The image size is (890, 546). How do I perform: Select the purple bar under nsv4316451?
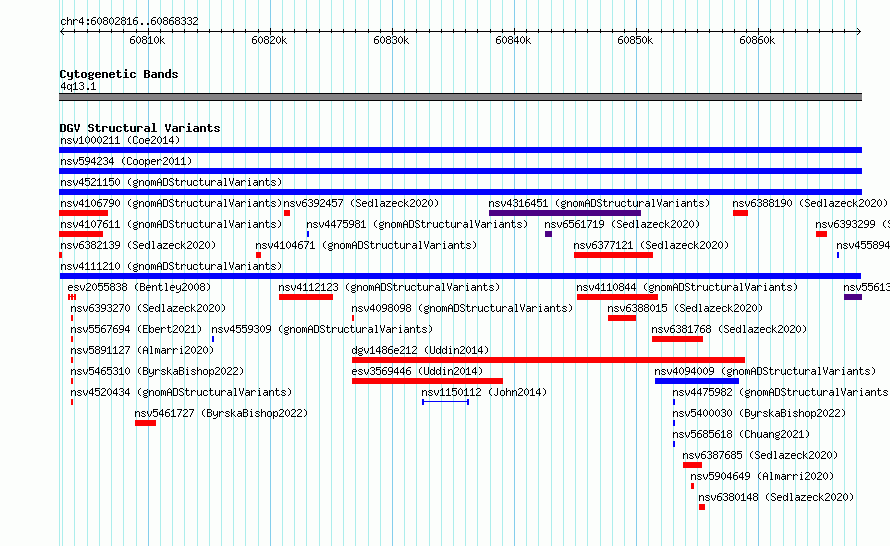pyautogui.click(x=565, y=213)
